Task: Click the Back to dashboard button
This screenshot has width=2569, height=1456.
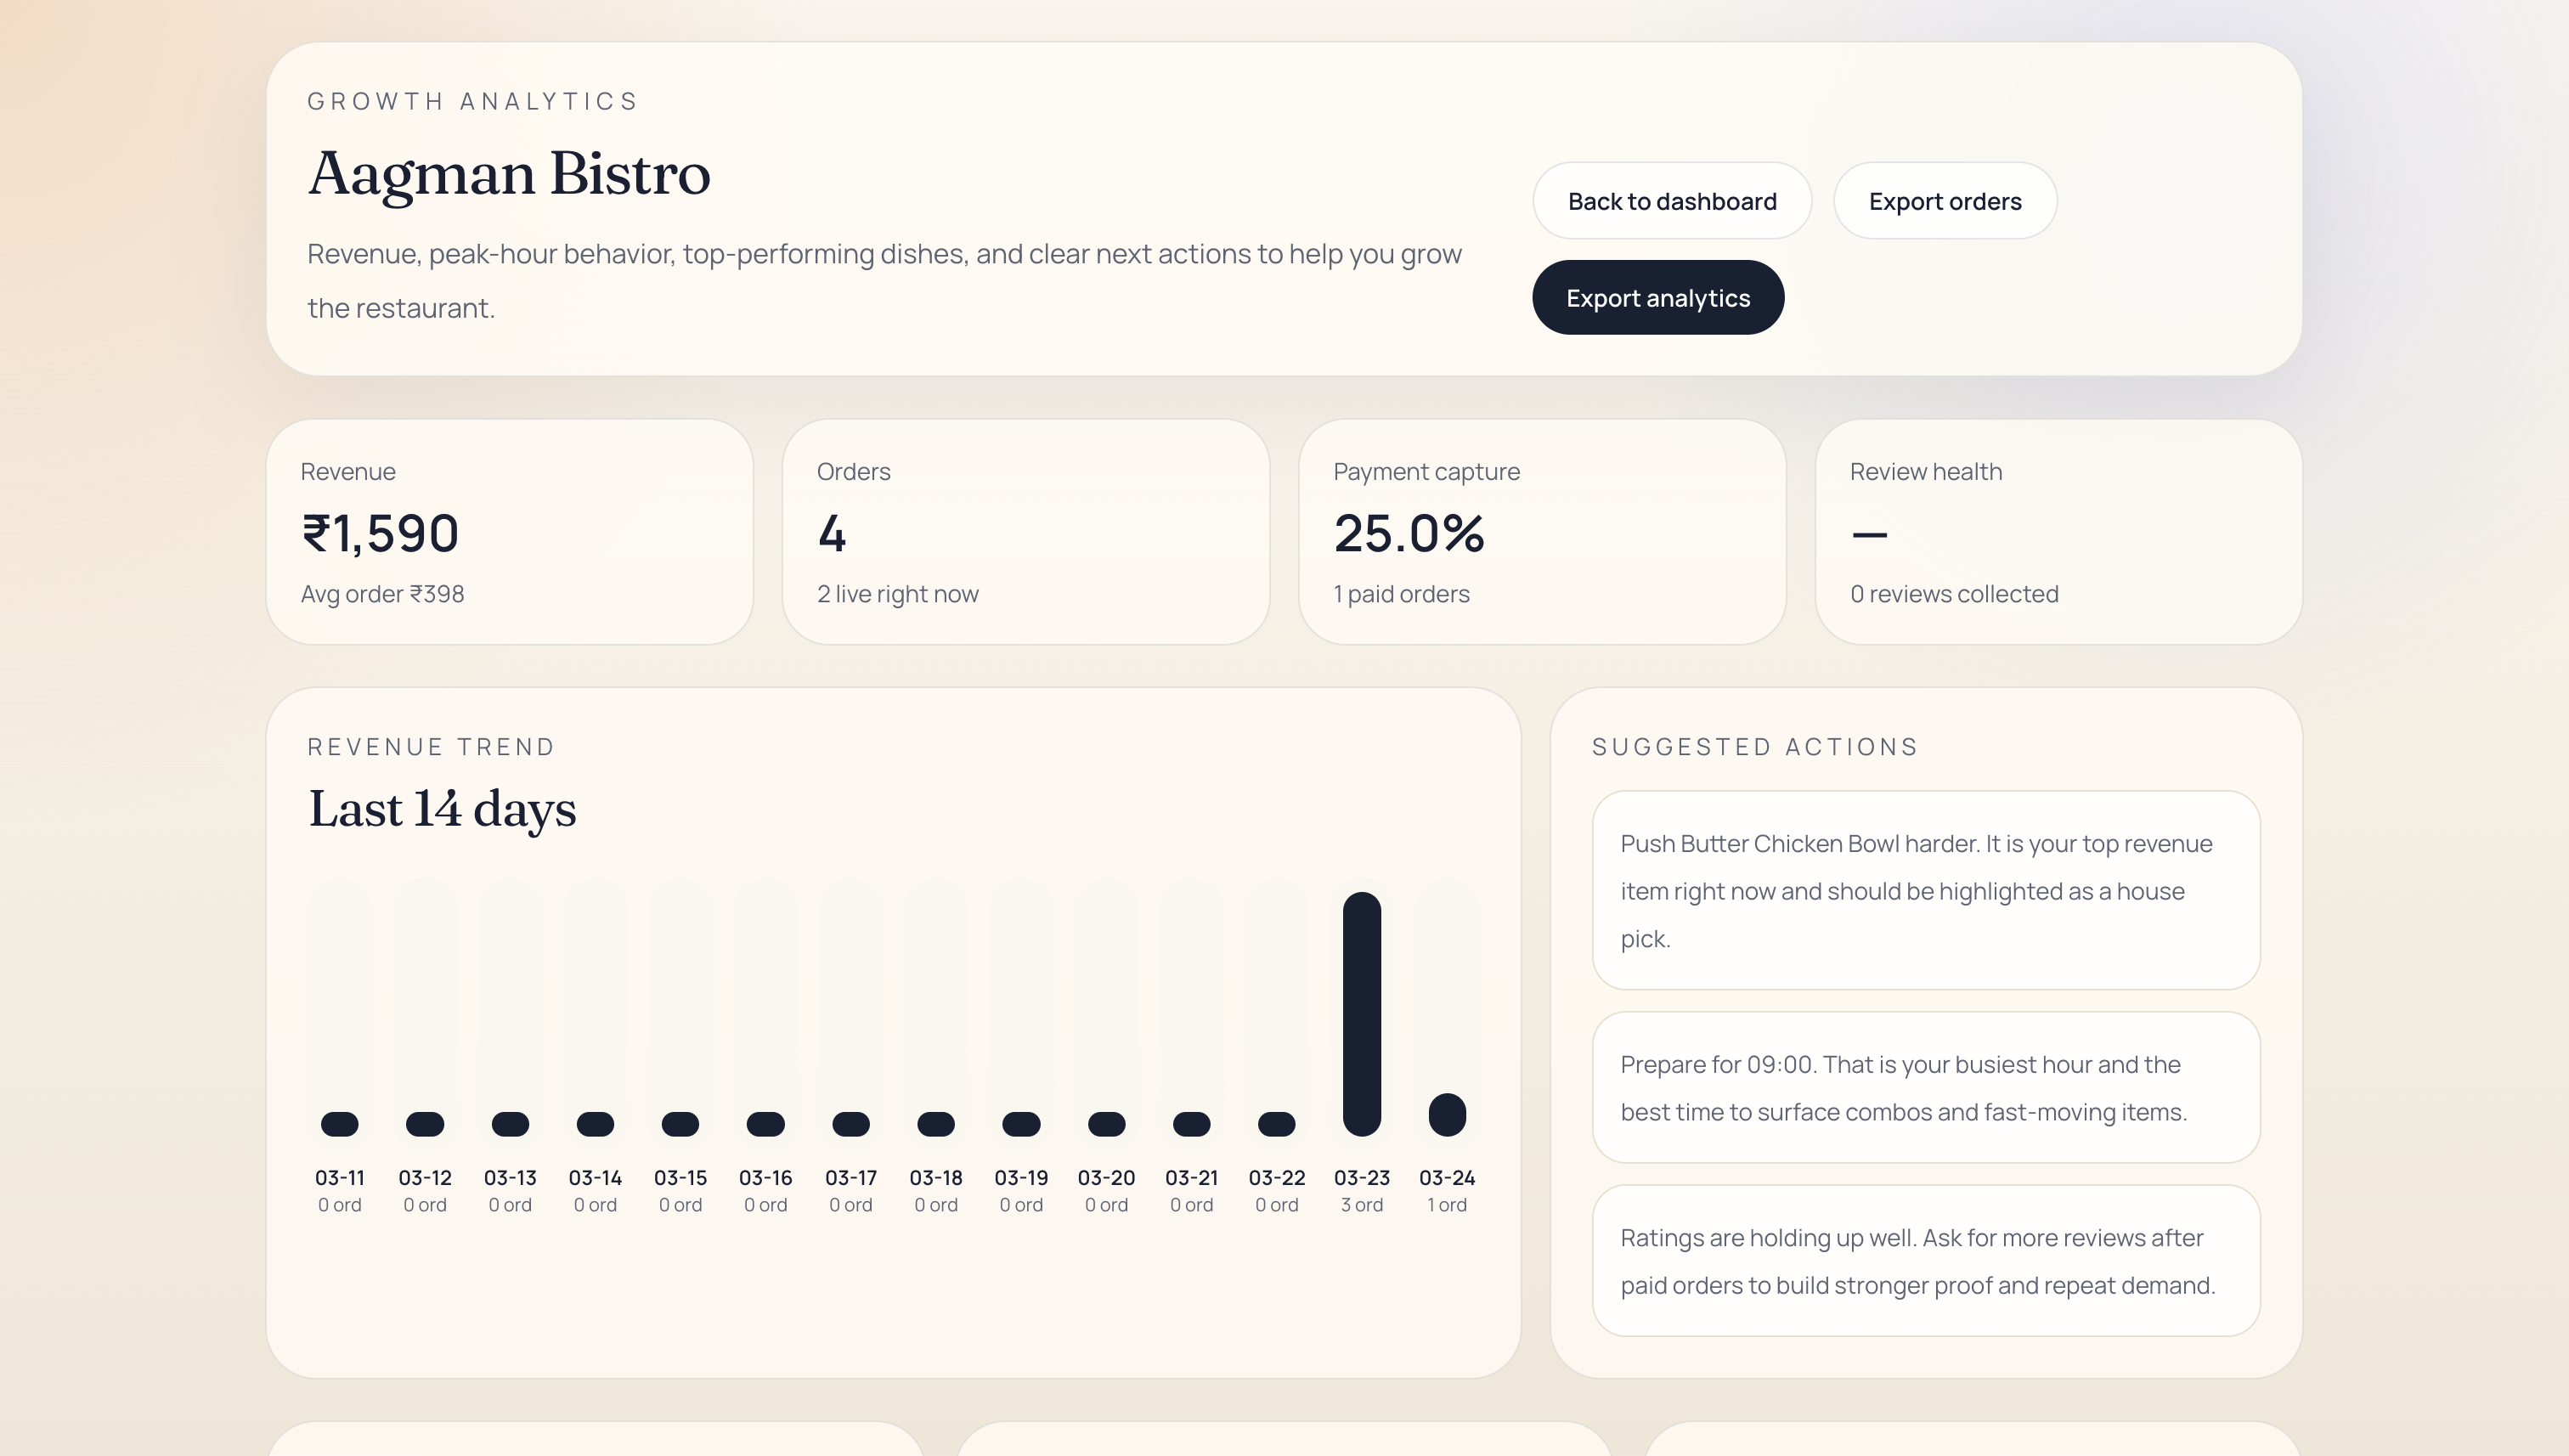Action: [1671, 201]
